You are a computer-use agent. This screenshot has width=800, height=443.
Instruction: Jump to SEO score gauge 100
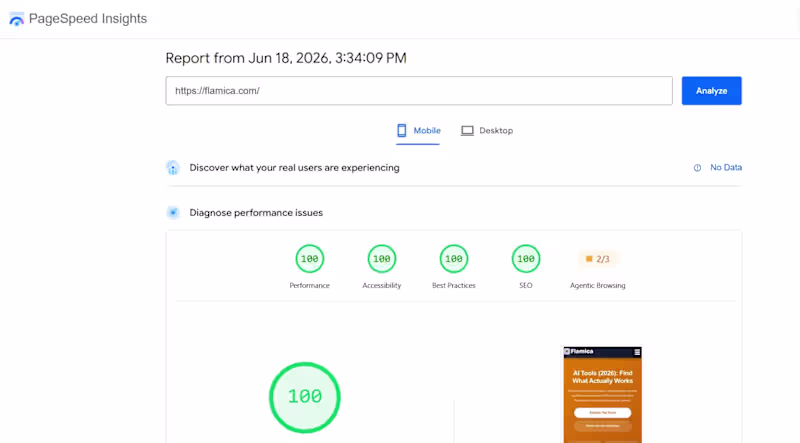click(x=526, y=259)
